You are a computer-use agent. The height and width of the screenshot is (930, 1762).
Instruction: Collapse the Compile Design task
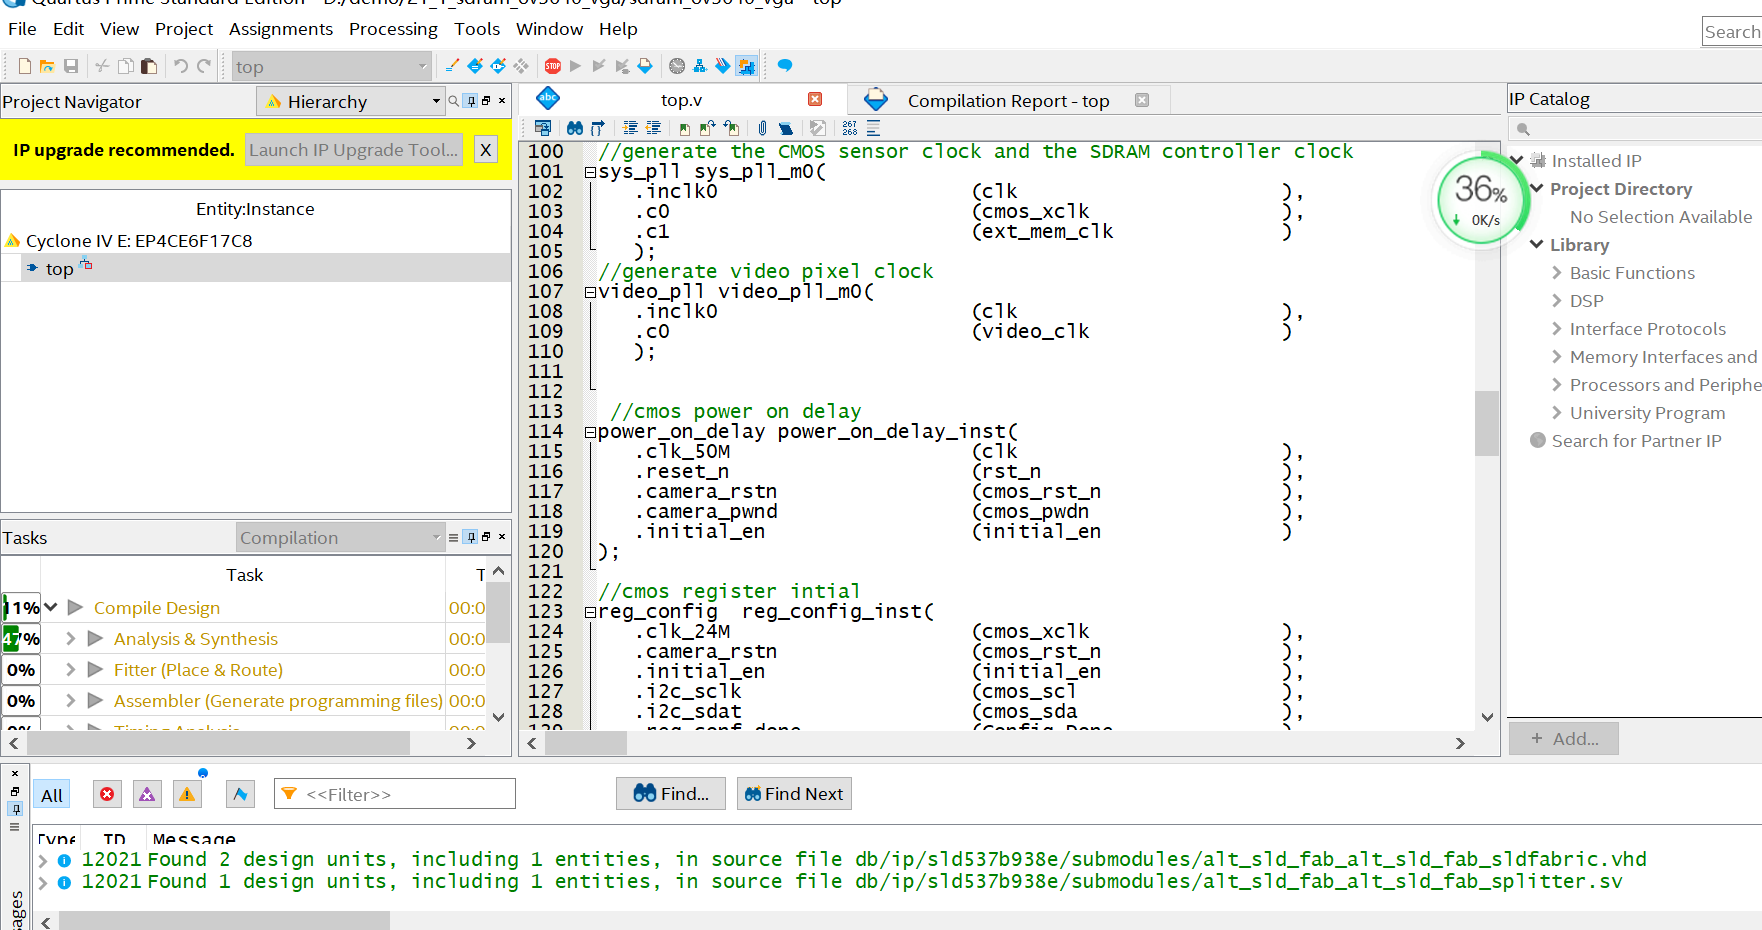tap(51, 607)
